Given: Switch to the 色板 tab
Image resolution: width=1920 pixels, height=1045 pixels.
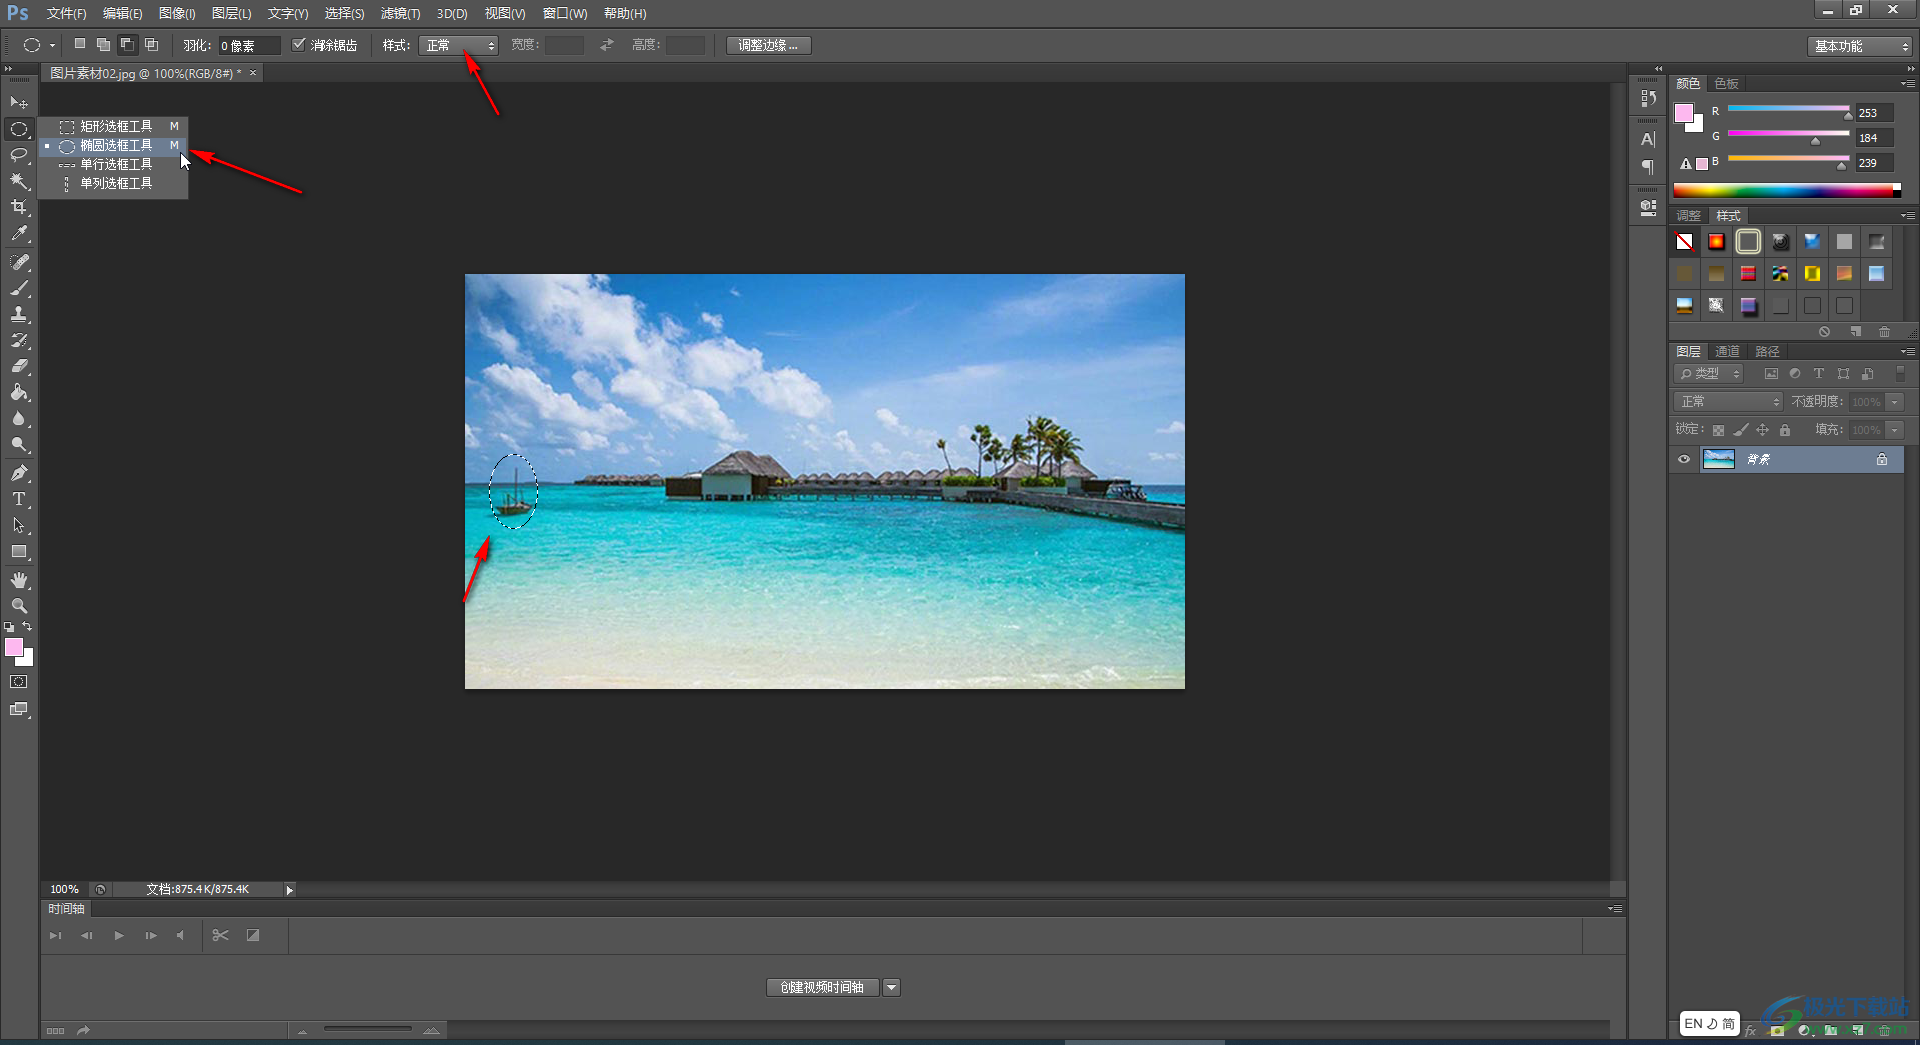Looking at the screenshot, I should point(1726,84).
